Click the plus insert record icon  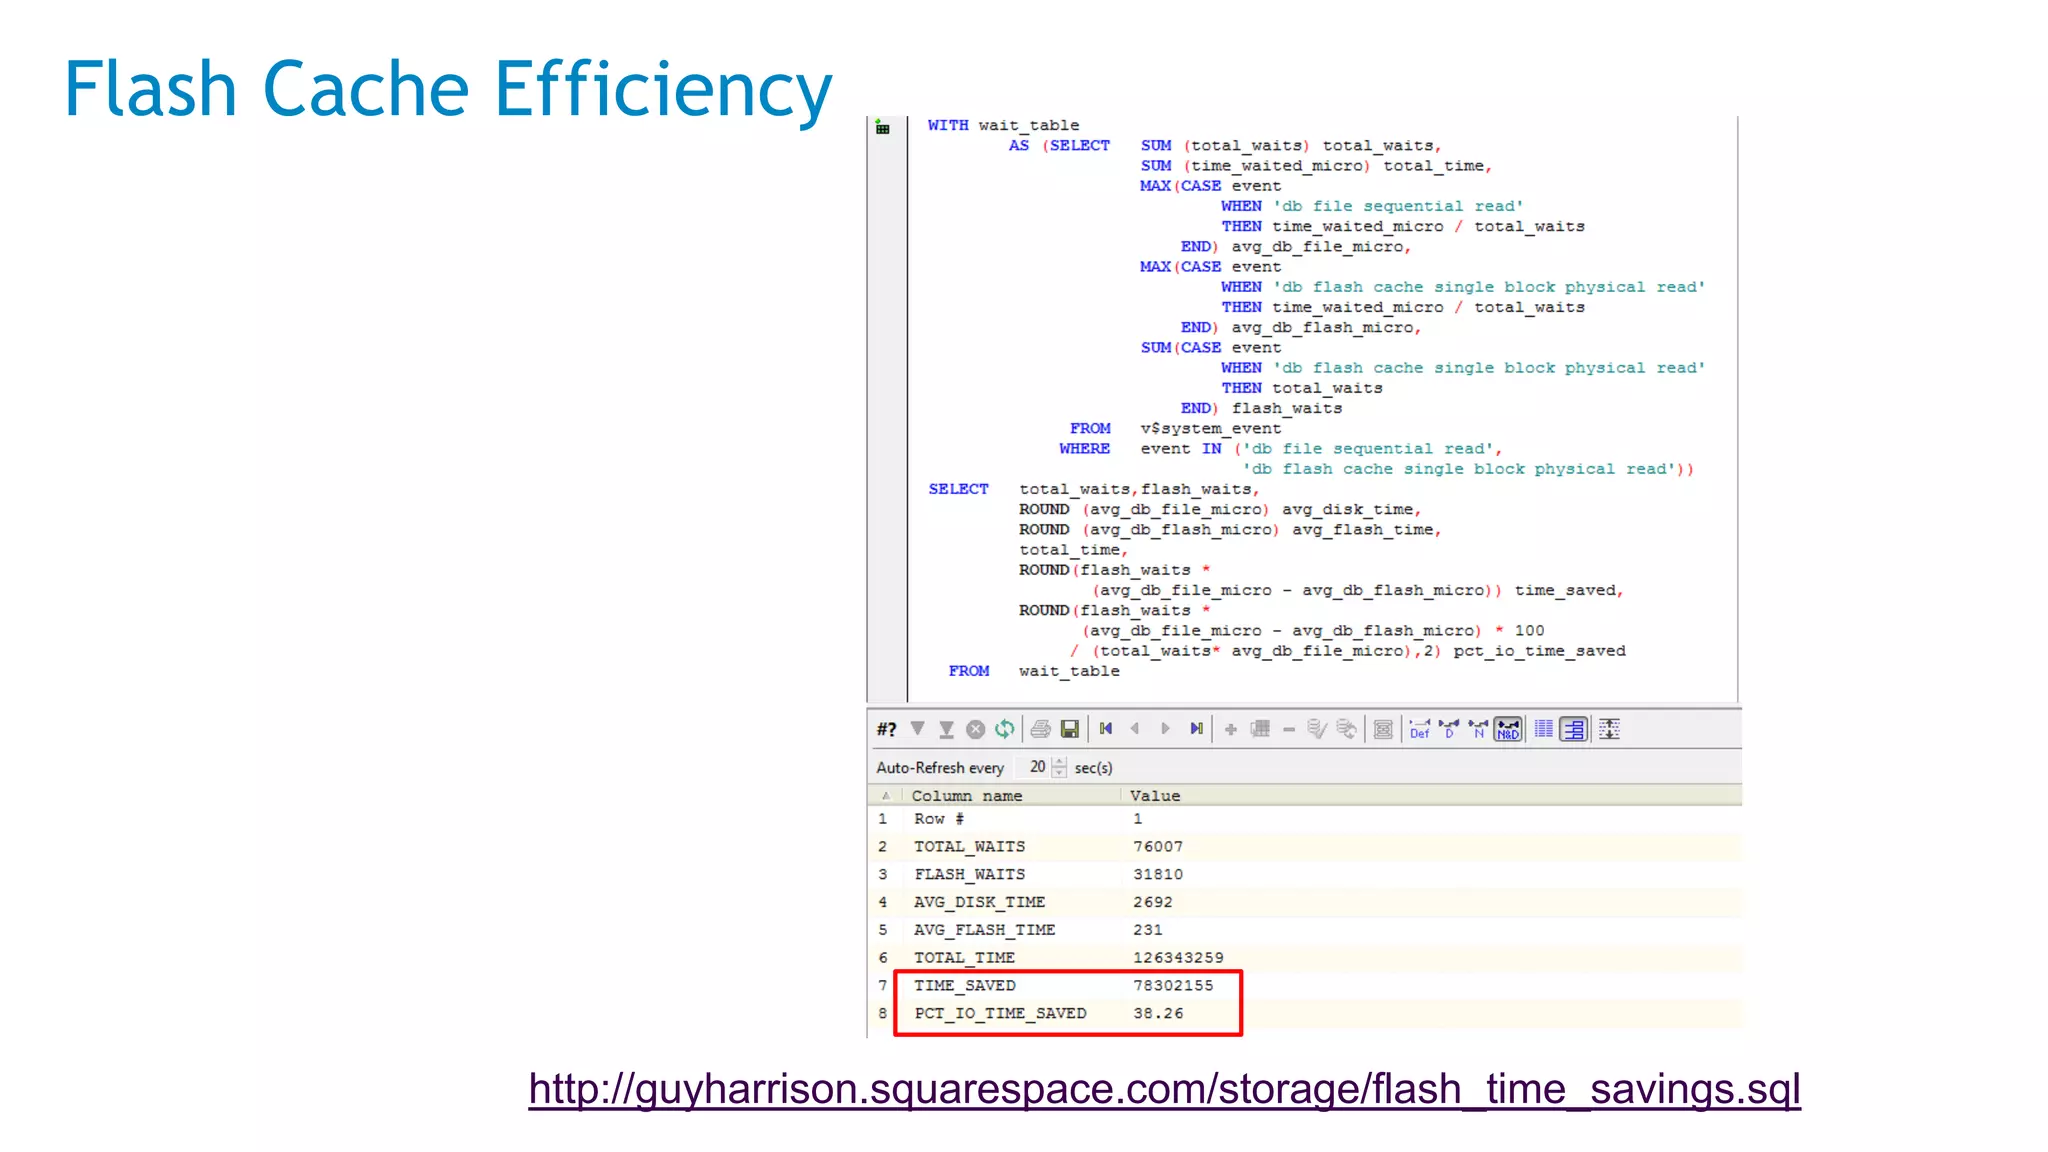click(1231, 729)
